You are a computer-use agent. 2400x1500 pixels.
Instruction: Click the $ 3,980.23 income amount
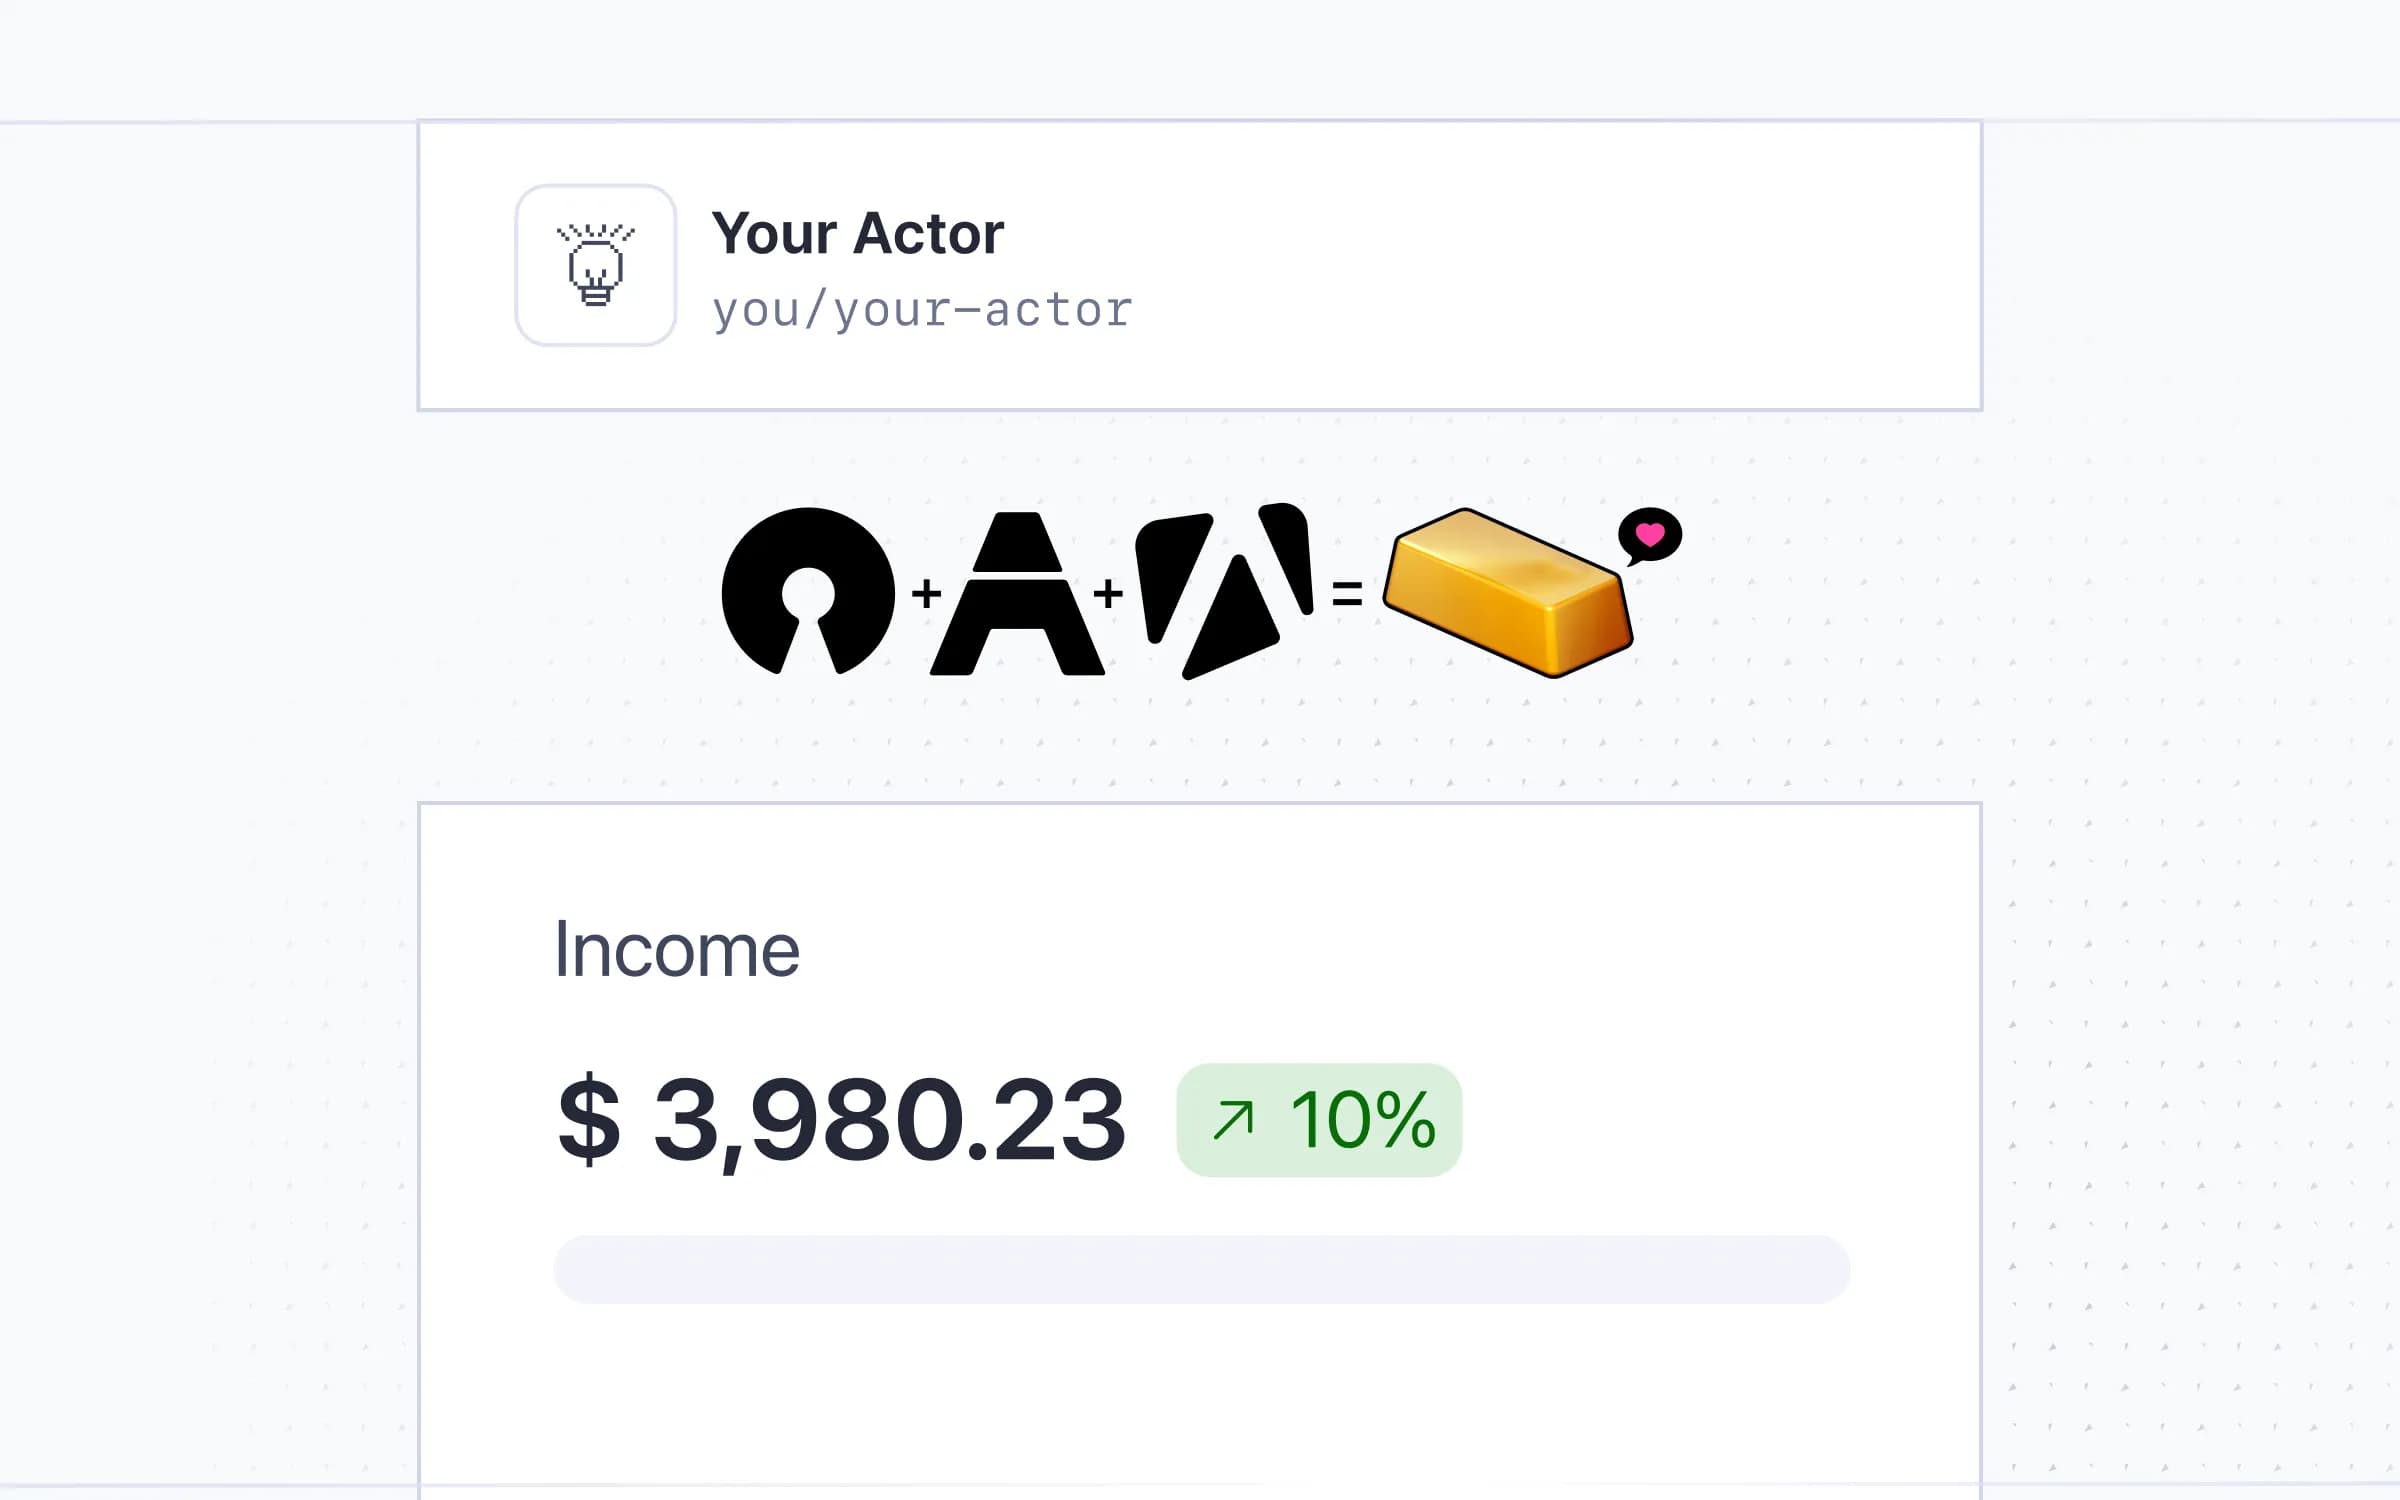pos(842,1120)
